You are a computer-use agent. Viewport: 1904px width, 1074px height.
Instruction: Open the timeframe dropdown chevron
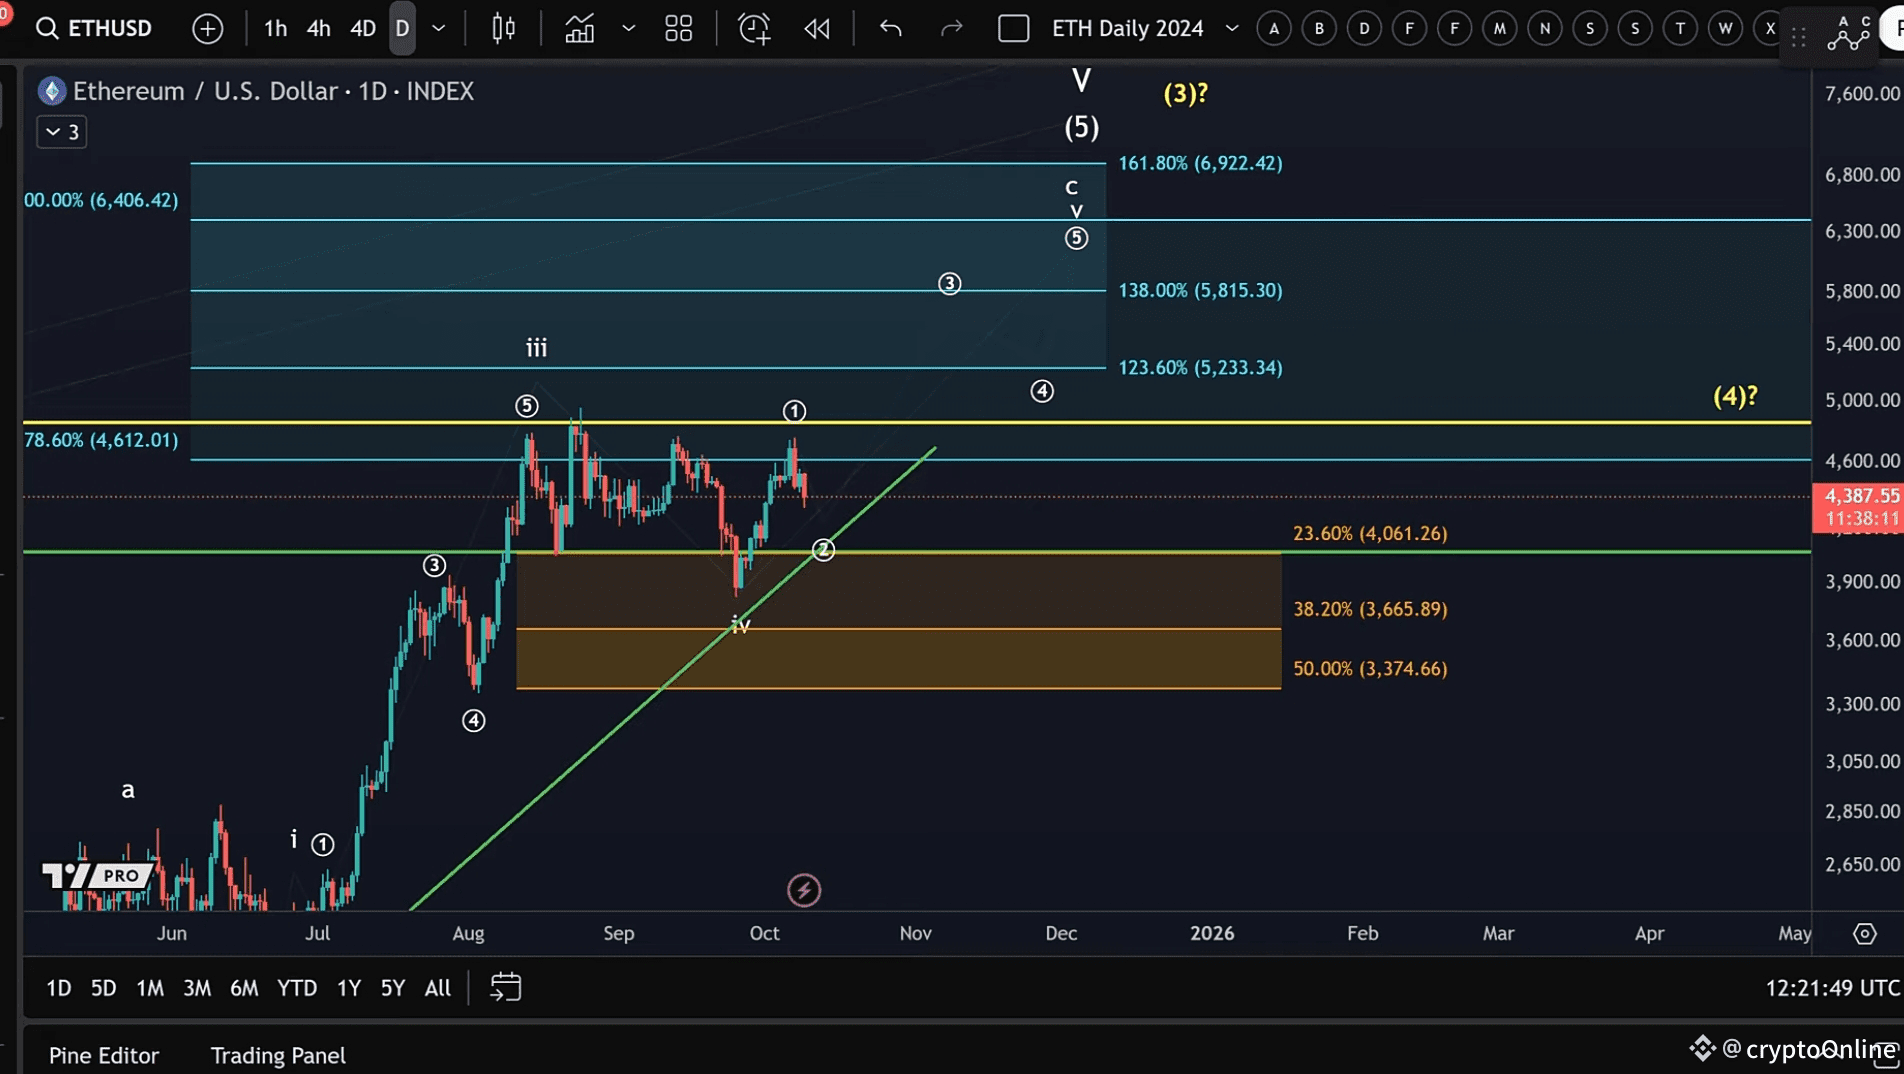pyautogui.click(x=438, y=28)
